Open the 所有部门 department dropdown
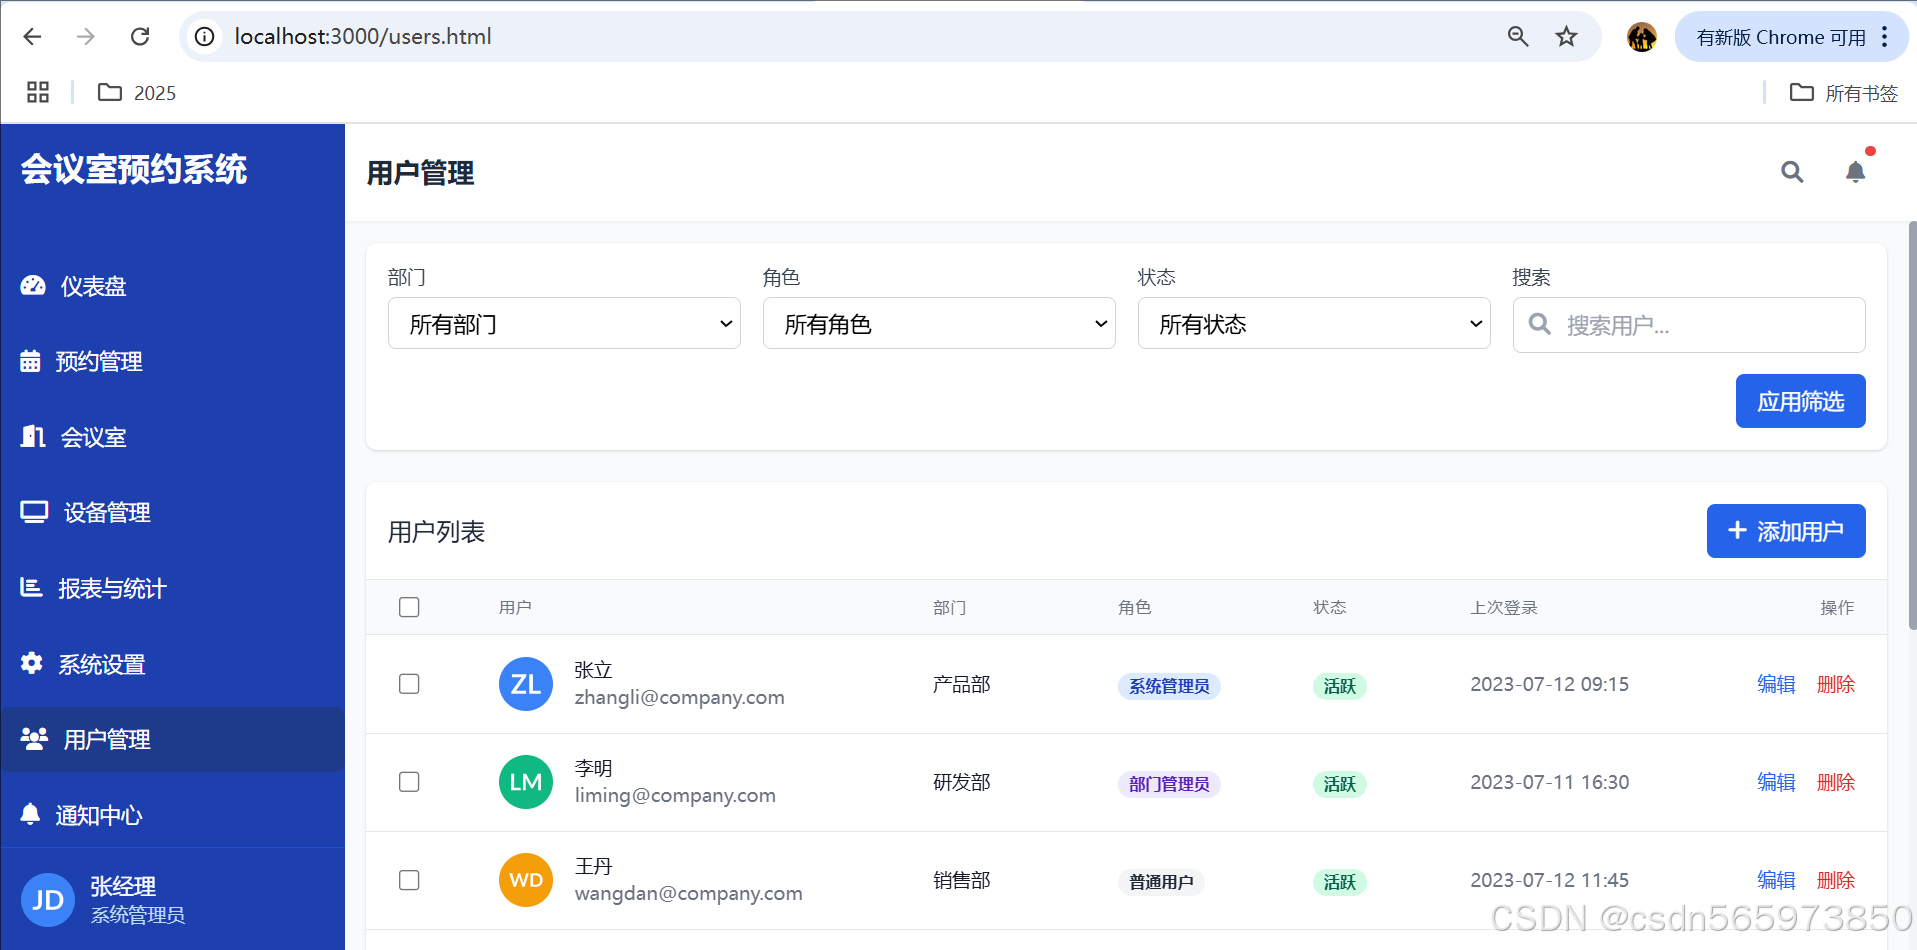The width and height of the screenshot is (1917, 950). [564, 323]
